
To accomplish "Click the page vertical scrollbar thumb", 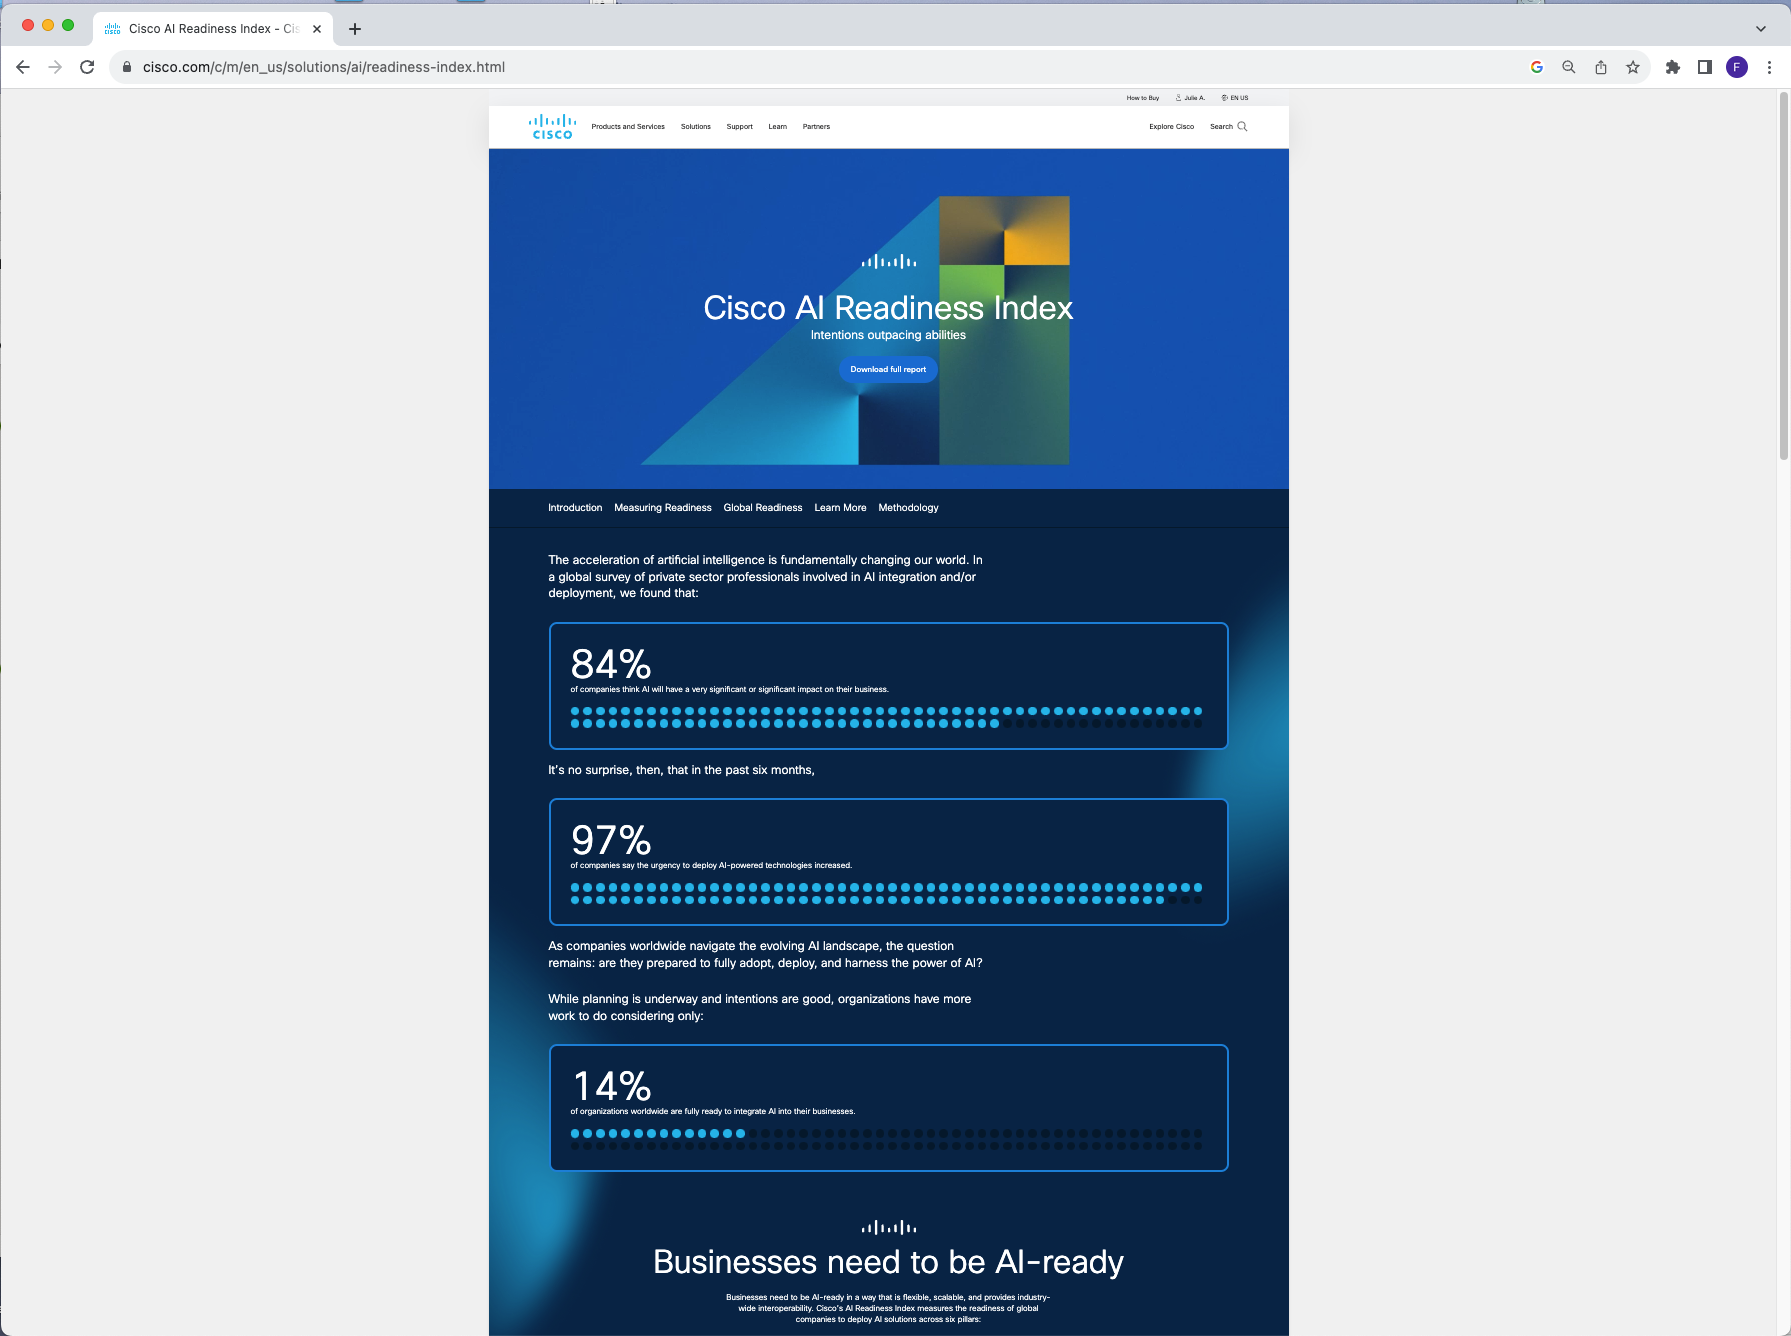I will pos(1783,277).
